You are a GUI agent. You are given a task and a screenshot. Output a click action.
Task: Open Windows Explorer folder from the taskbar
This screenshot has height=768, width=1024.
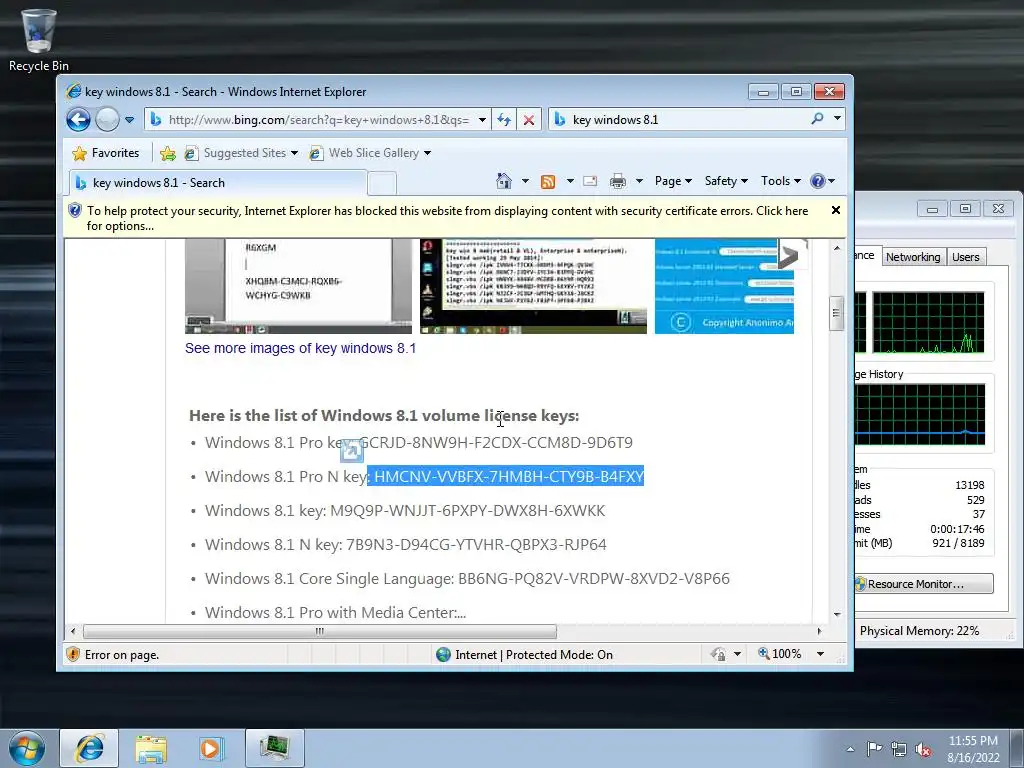pyautogui.click(x=151, y=749)
